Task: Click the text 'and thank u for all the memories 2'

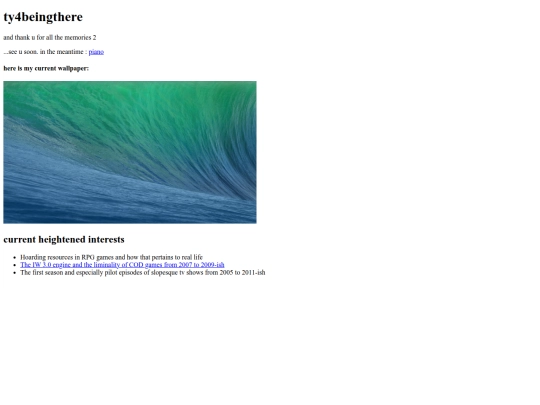Action: (x=50, y=38)
